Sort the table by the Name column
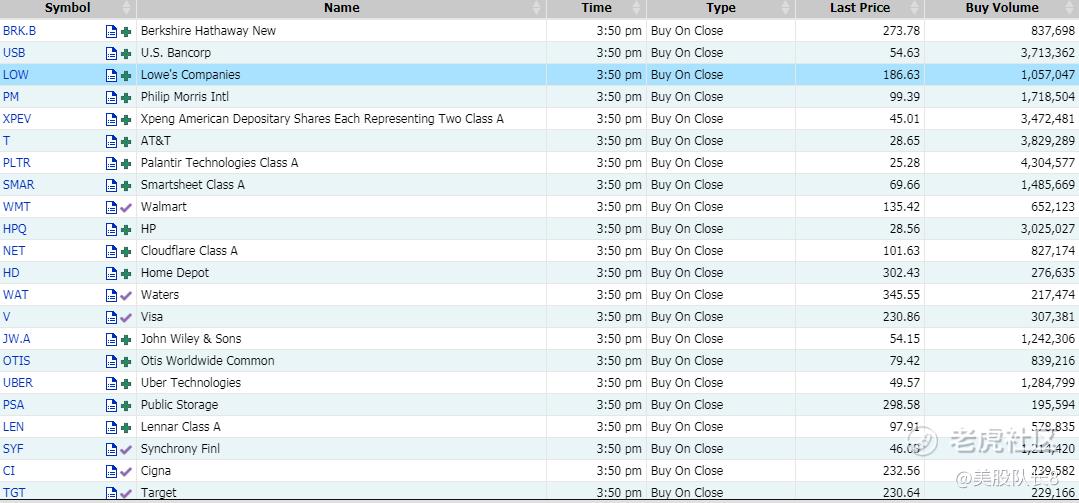 point(341,8)
